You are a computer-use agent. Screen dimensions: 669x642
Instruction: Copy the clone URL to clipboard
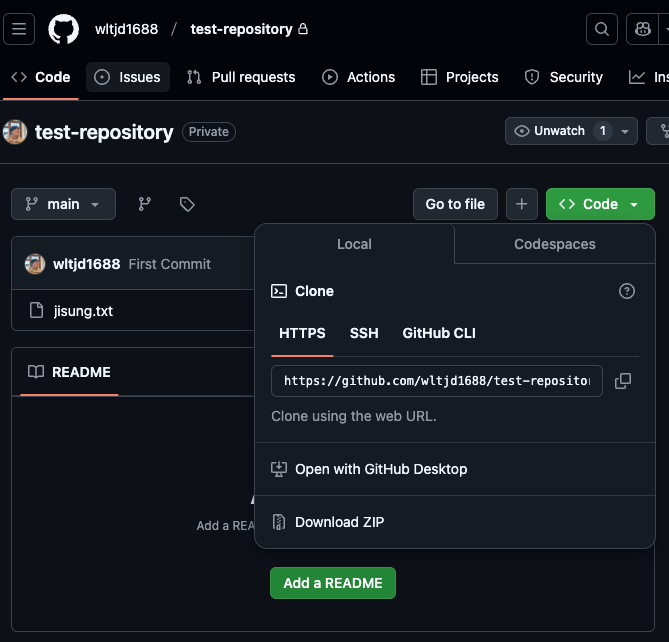click(x=623, y=381)
